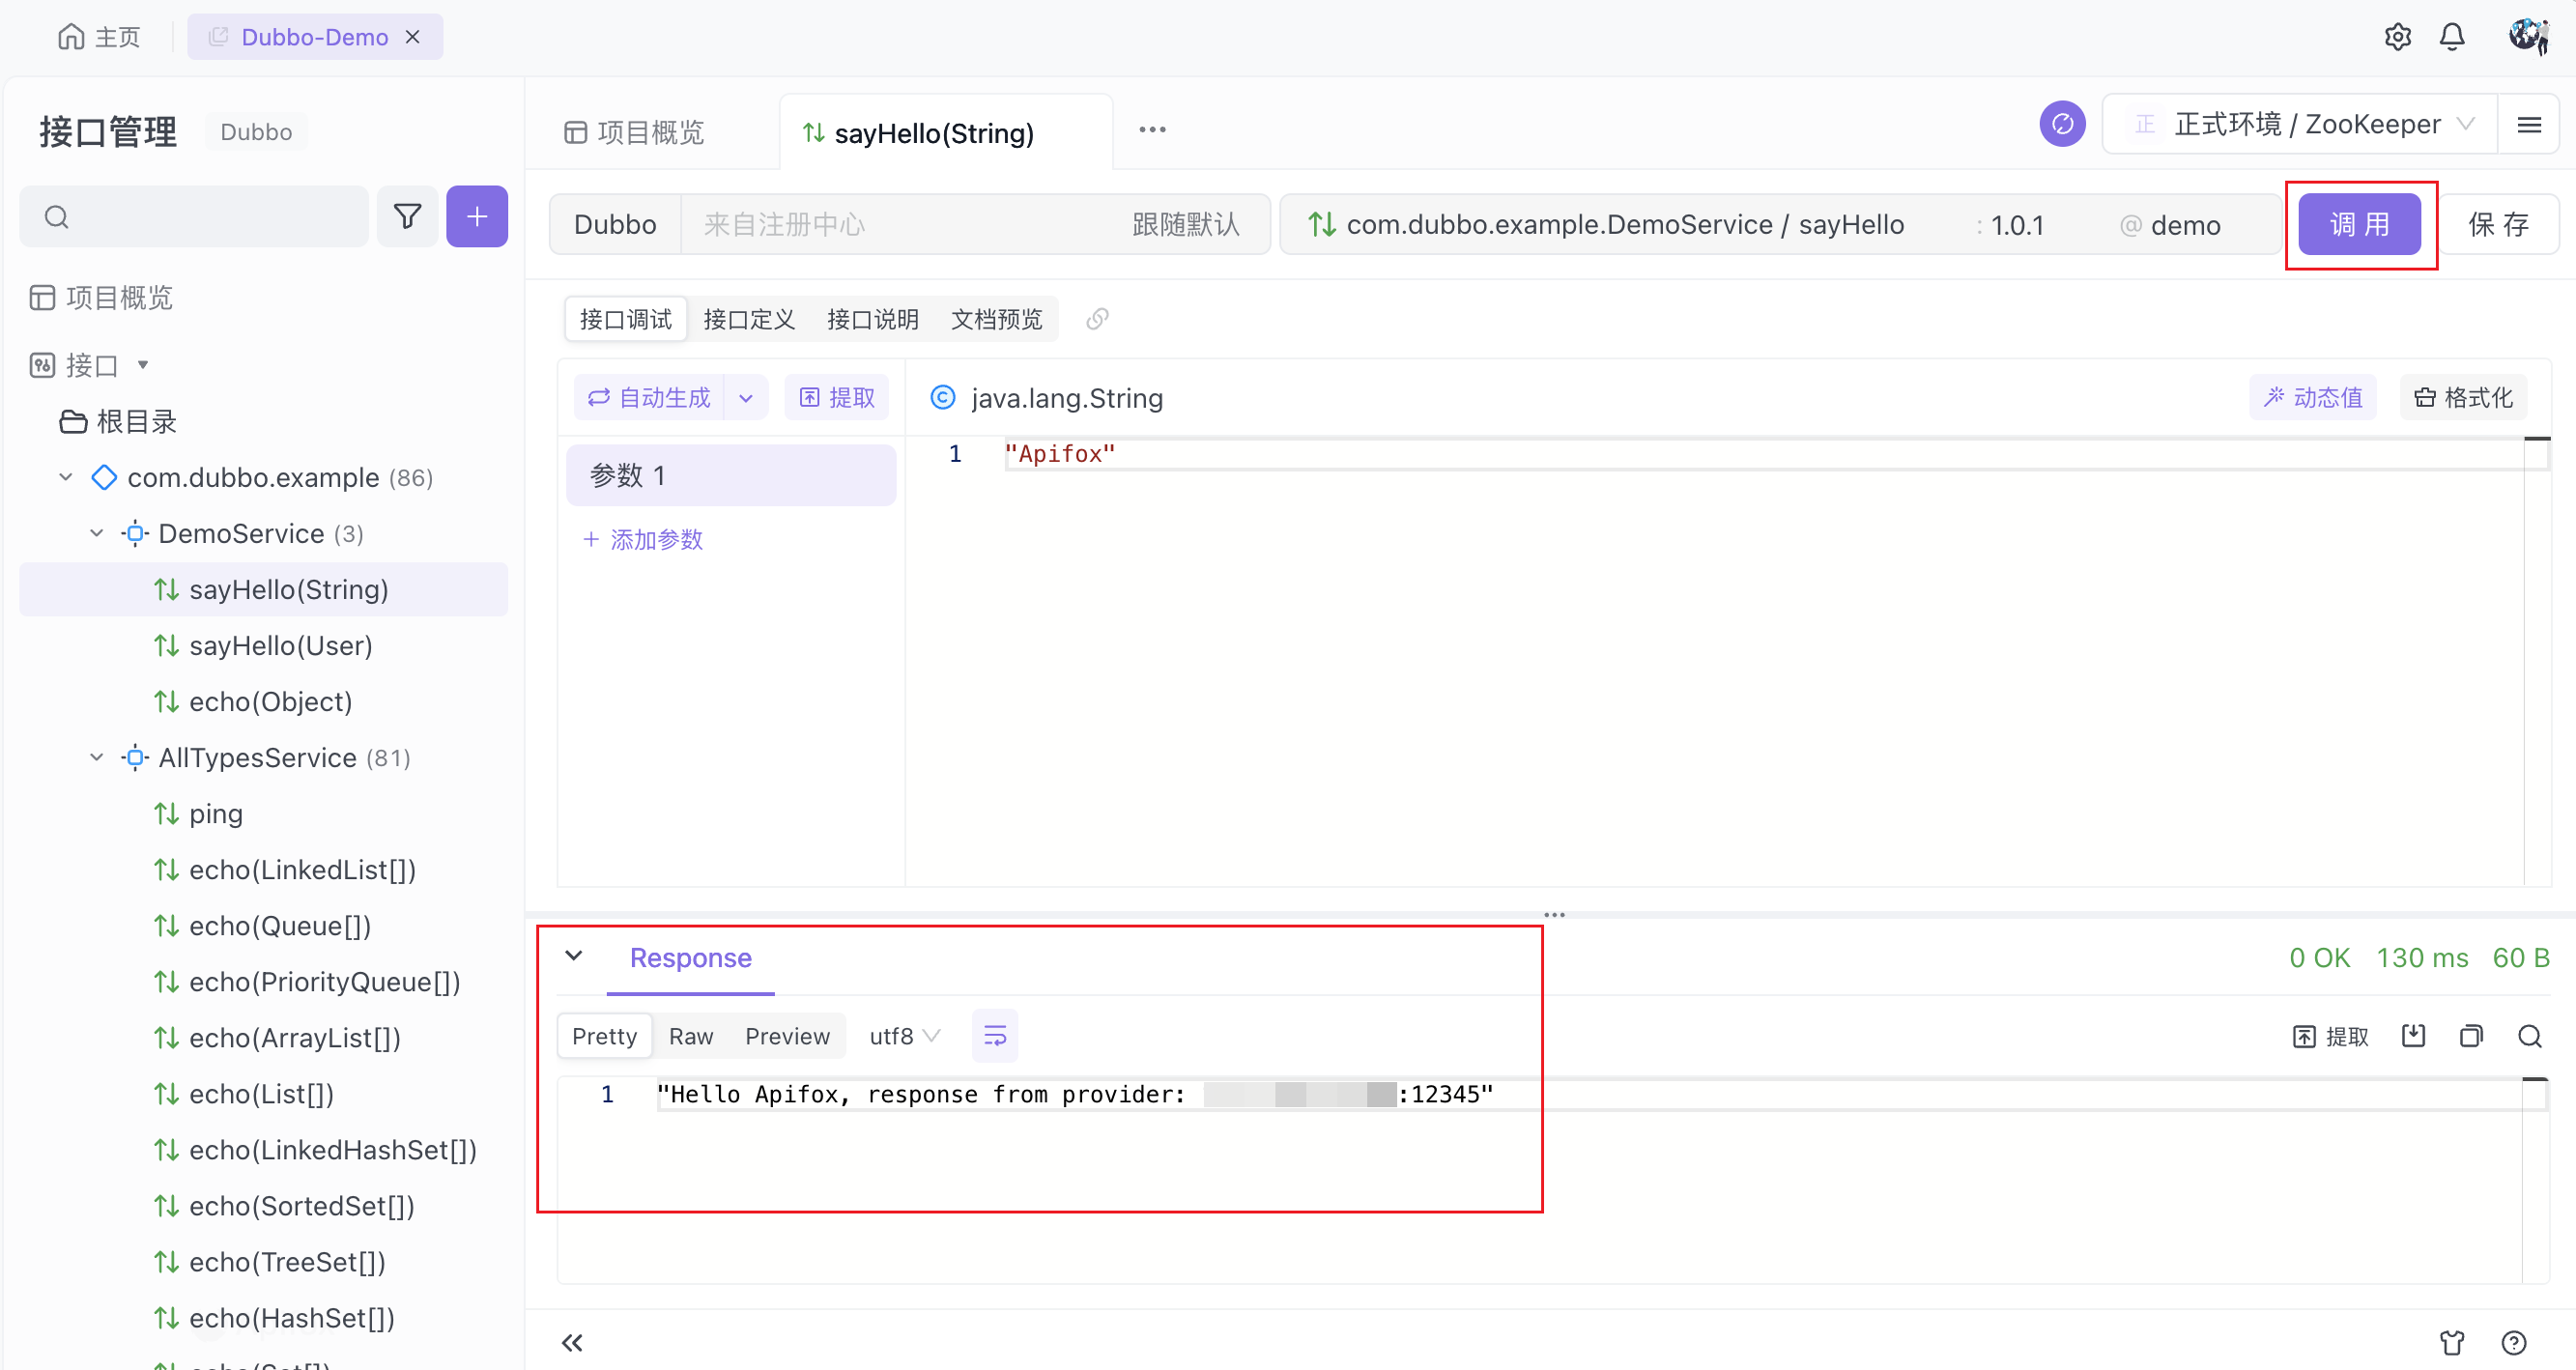Open the notifications bell
Screen dimensions: 2576x1370
point(2452,37)
